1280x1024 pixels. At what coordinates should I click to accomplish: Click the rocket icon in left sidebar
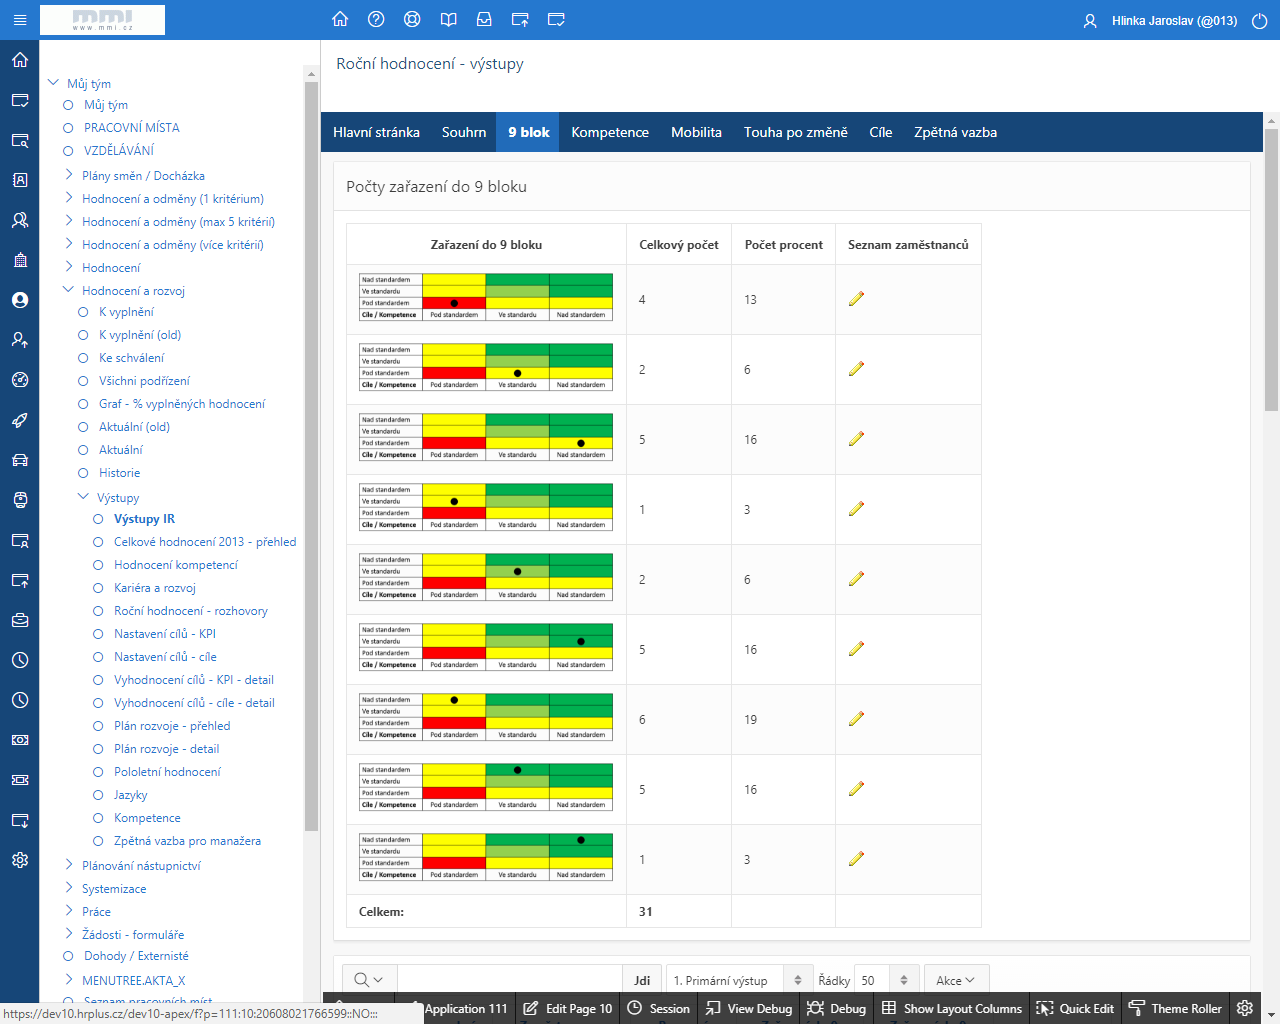click(20, 420)
